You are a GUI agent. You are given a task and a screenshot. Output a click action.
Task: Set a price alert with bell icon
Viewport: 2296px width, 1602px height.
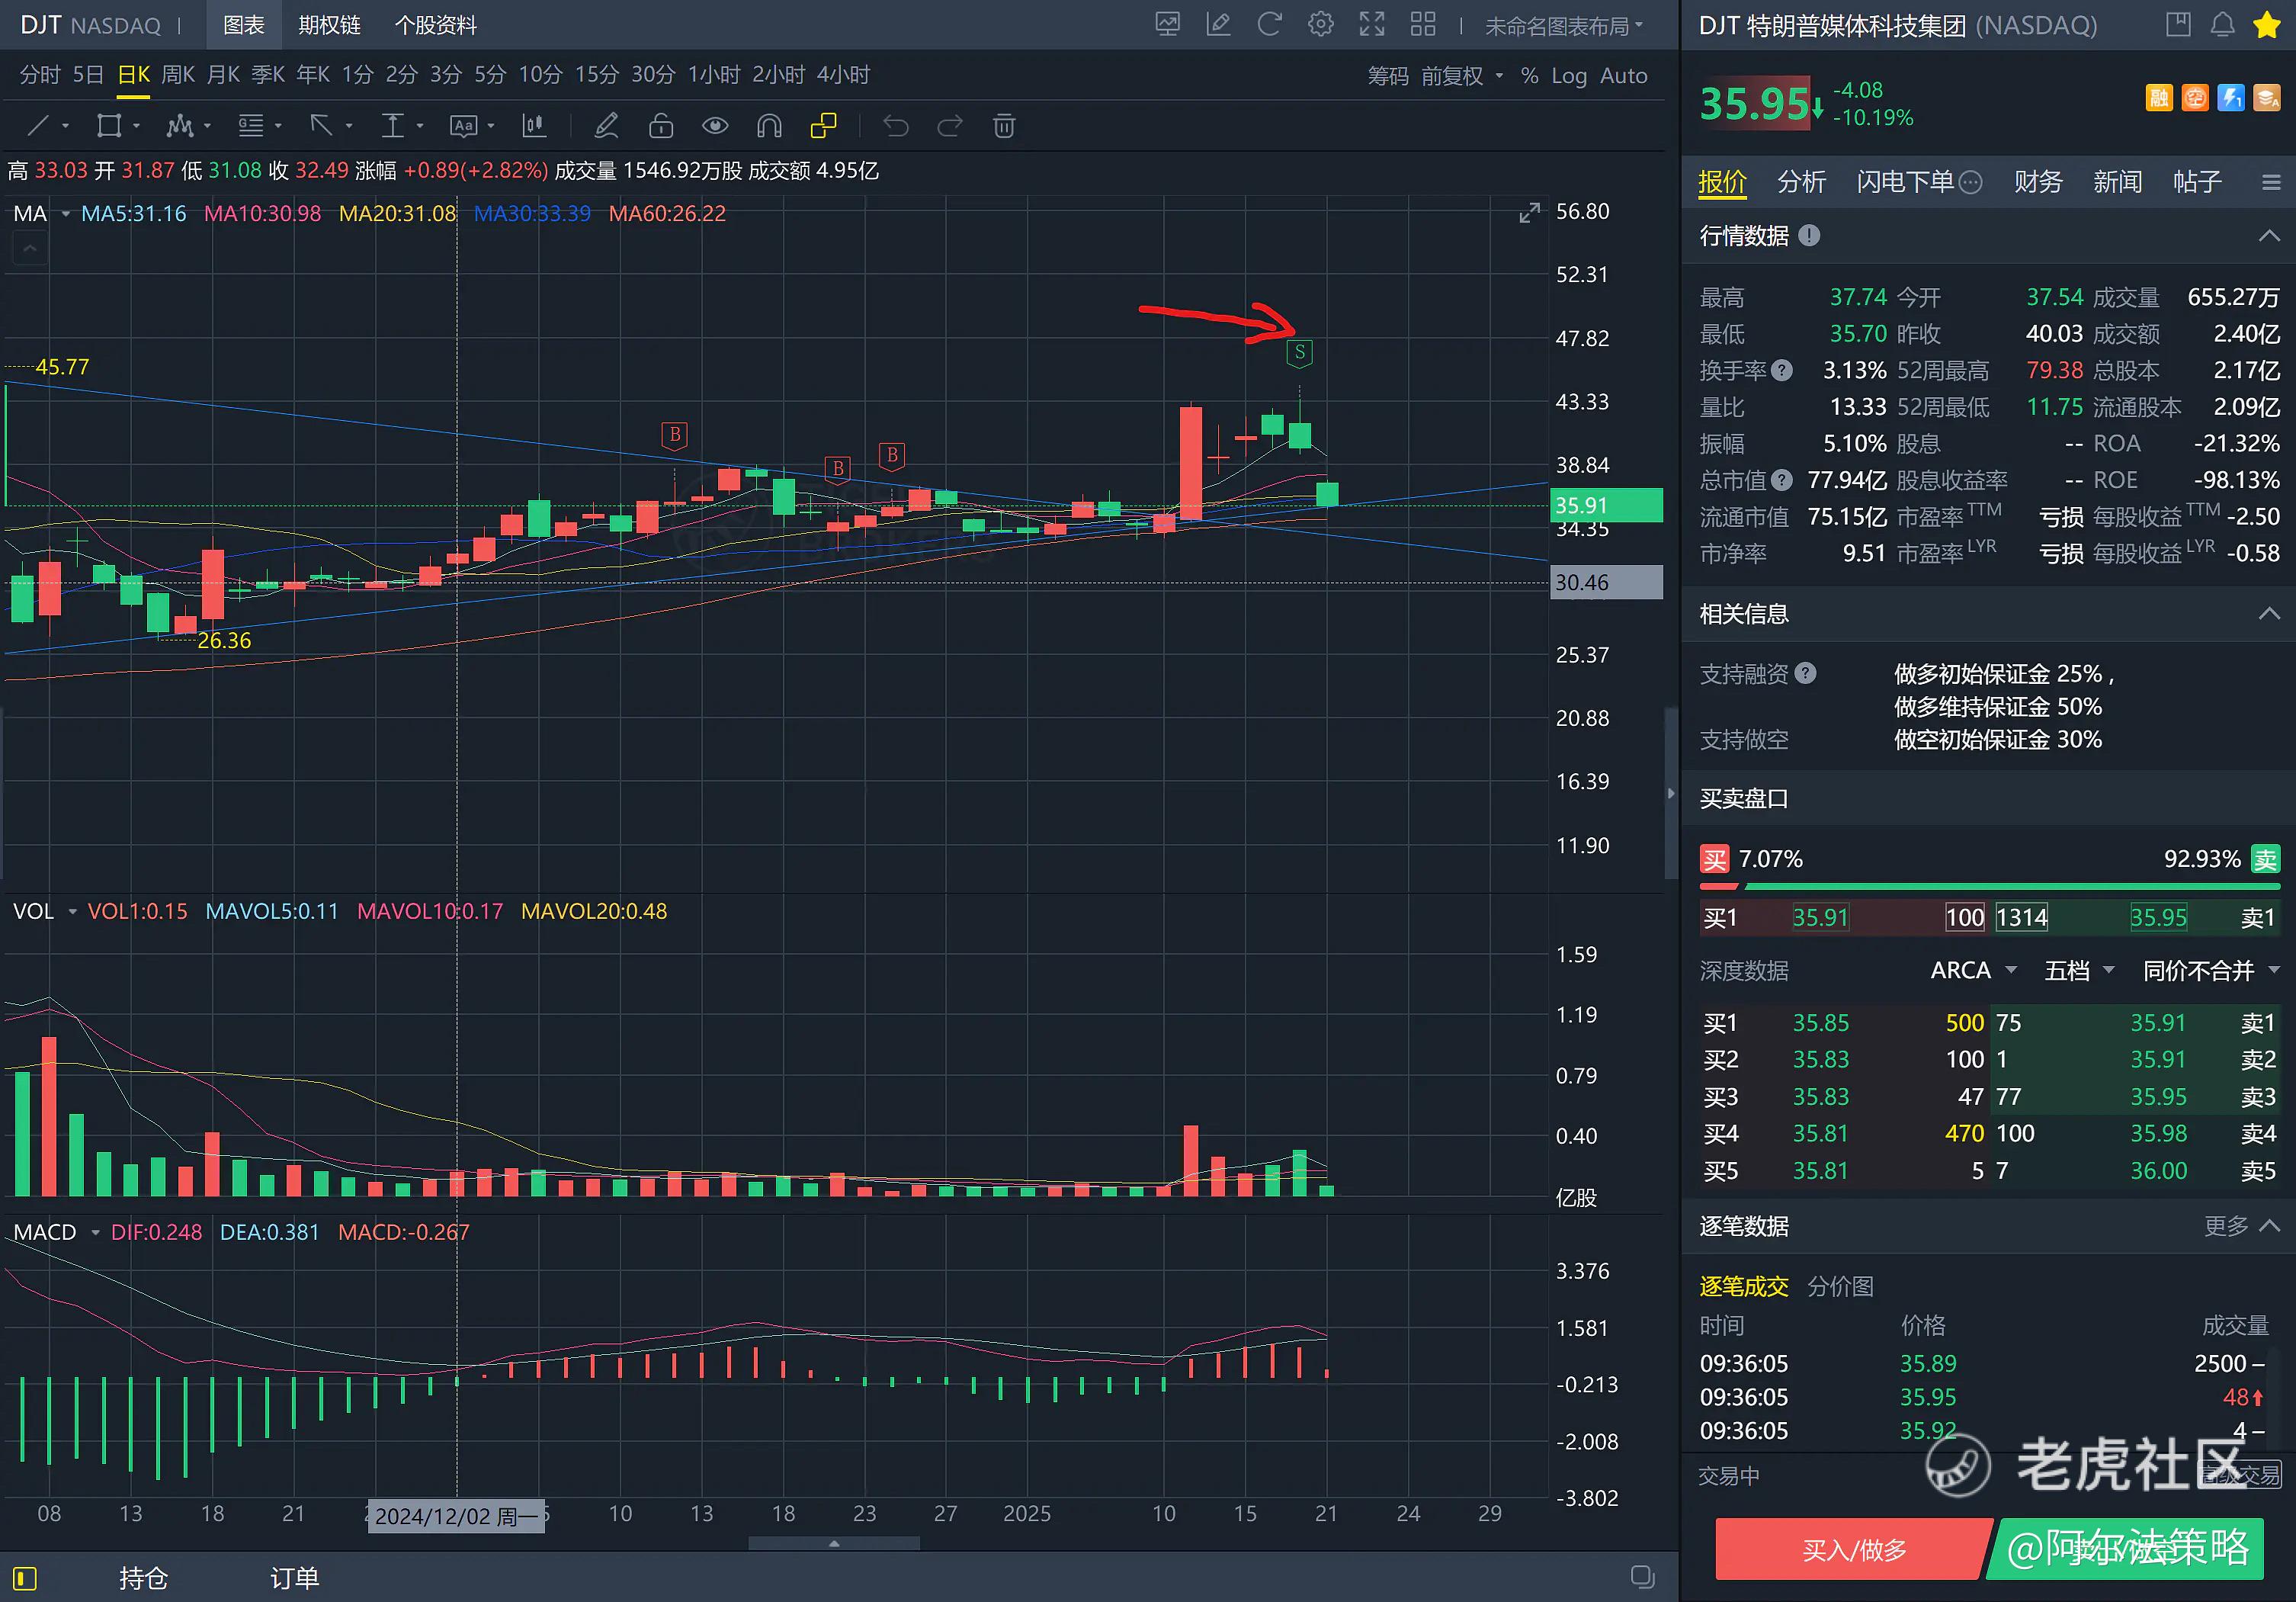(2222, 25)
